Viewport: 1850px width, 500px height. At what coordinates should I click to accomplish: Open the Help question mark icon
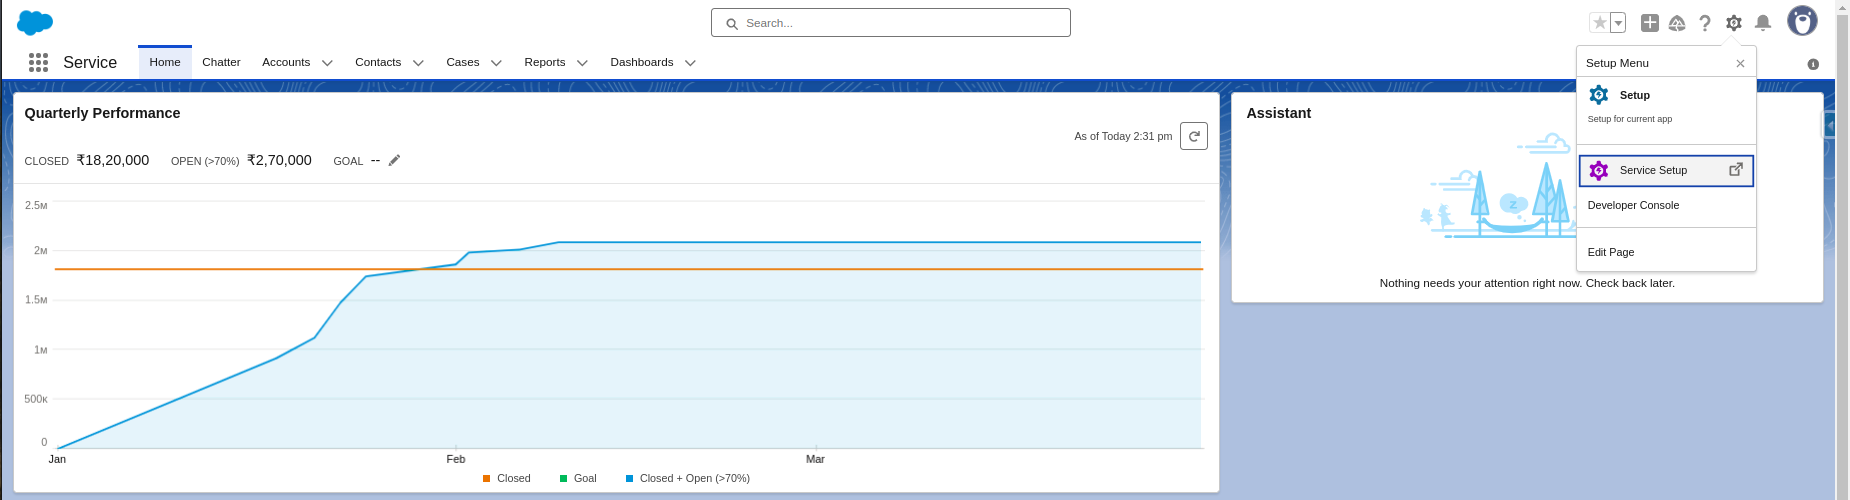point(1705,23)
